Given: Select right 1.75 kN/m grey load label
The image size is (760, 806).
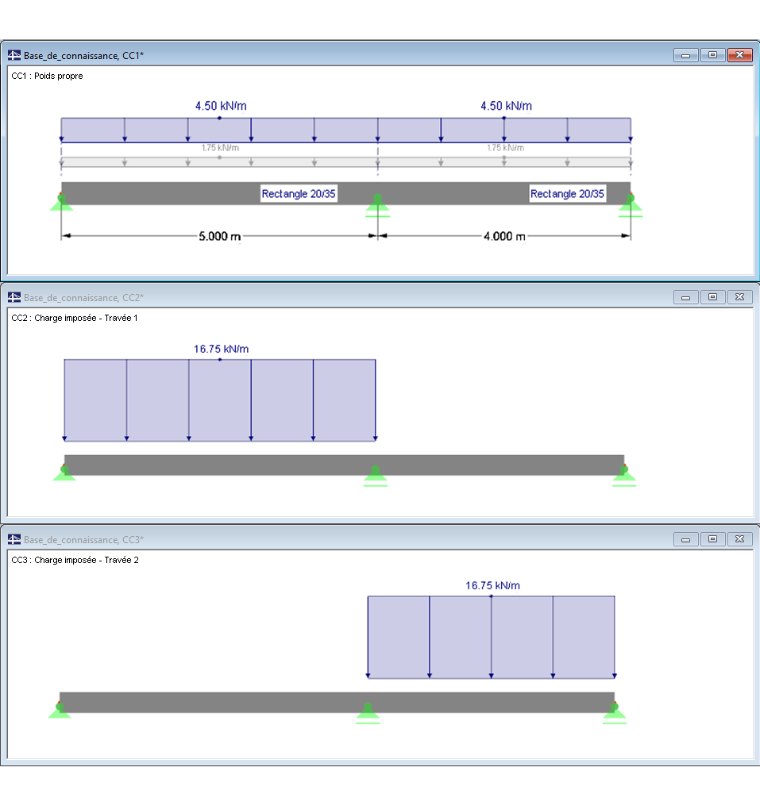Looking at the screenshot, I should [506, 148].
